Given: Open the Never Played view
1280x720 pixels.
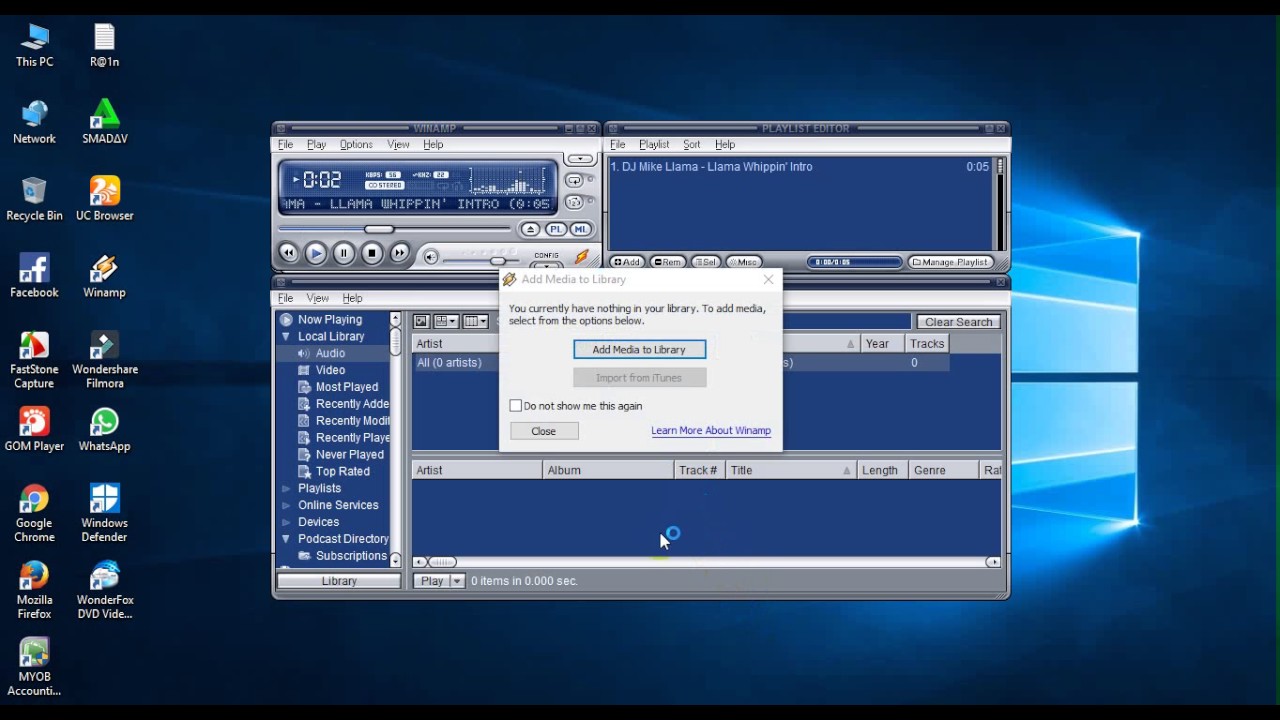Looking at the screenshot, I should pyautogui.click(x=349, y=455).
